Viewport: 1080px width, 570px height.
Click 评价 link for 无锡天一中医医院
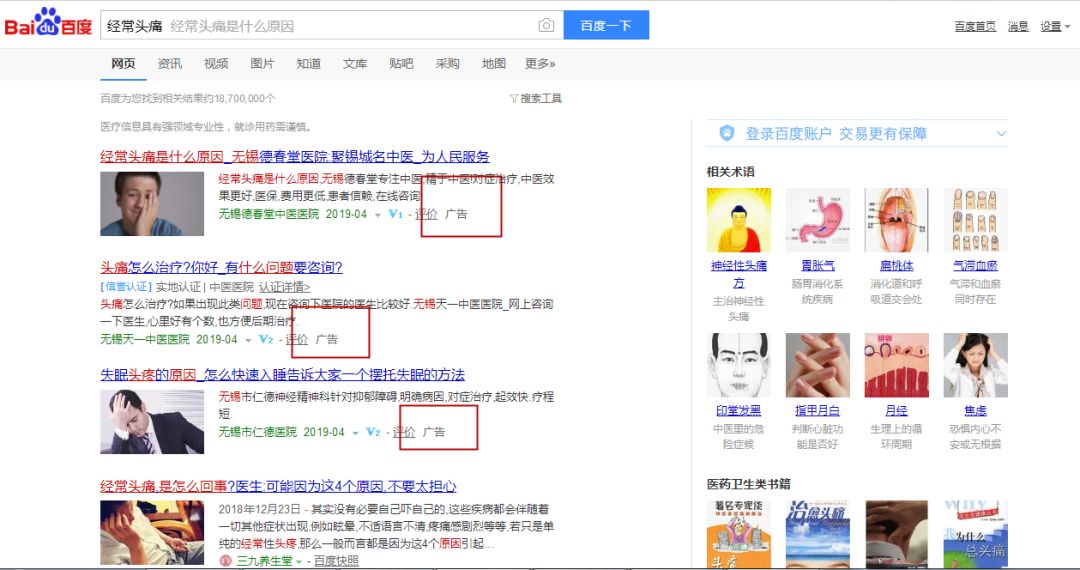pyautogui.click(x=297, y=339)
